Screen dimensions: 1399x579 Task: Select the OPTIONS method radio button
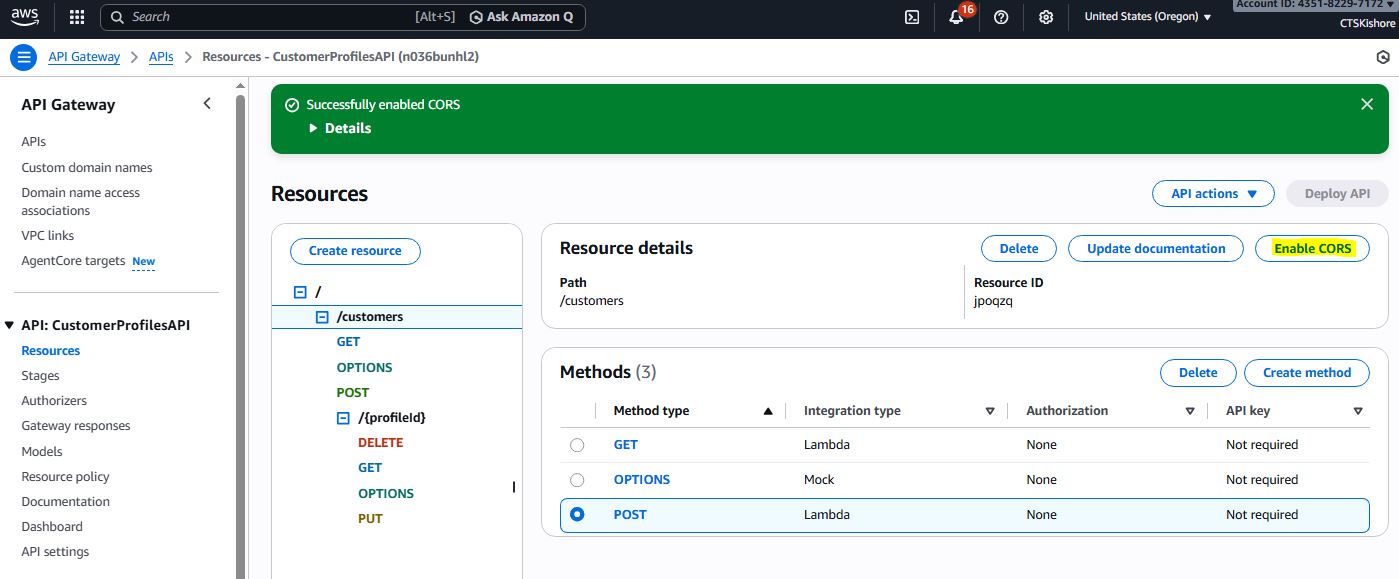pyautogui.click(x=577, y=480)
